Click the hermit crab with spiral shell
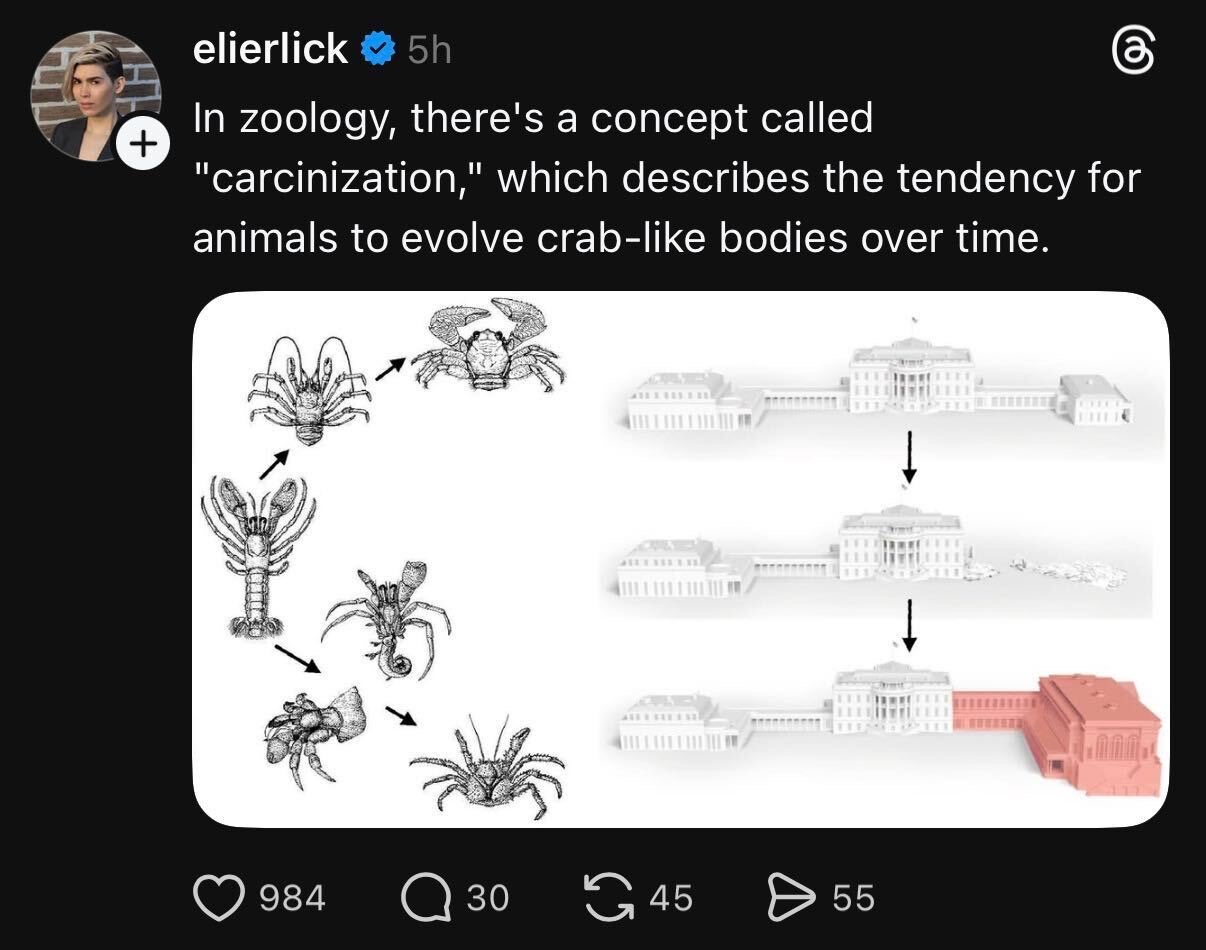The image size is (1206, 950). coord(387,620)
